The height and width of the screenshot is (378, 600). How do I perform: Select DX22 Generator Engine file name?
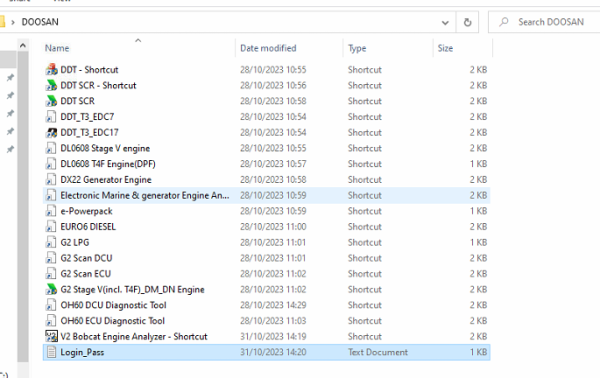[106, 179]
